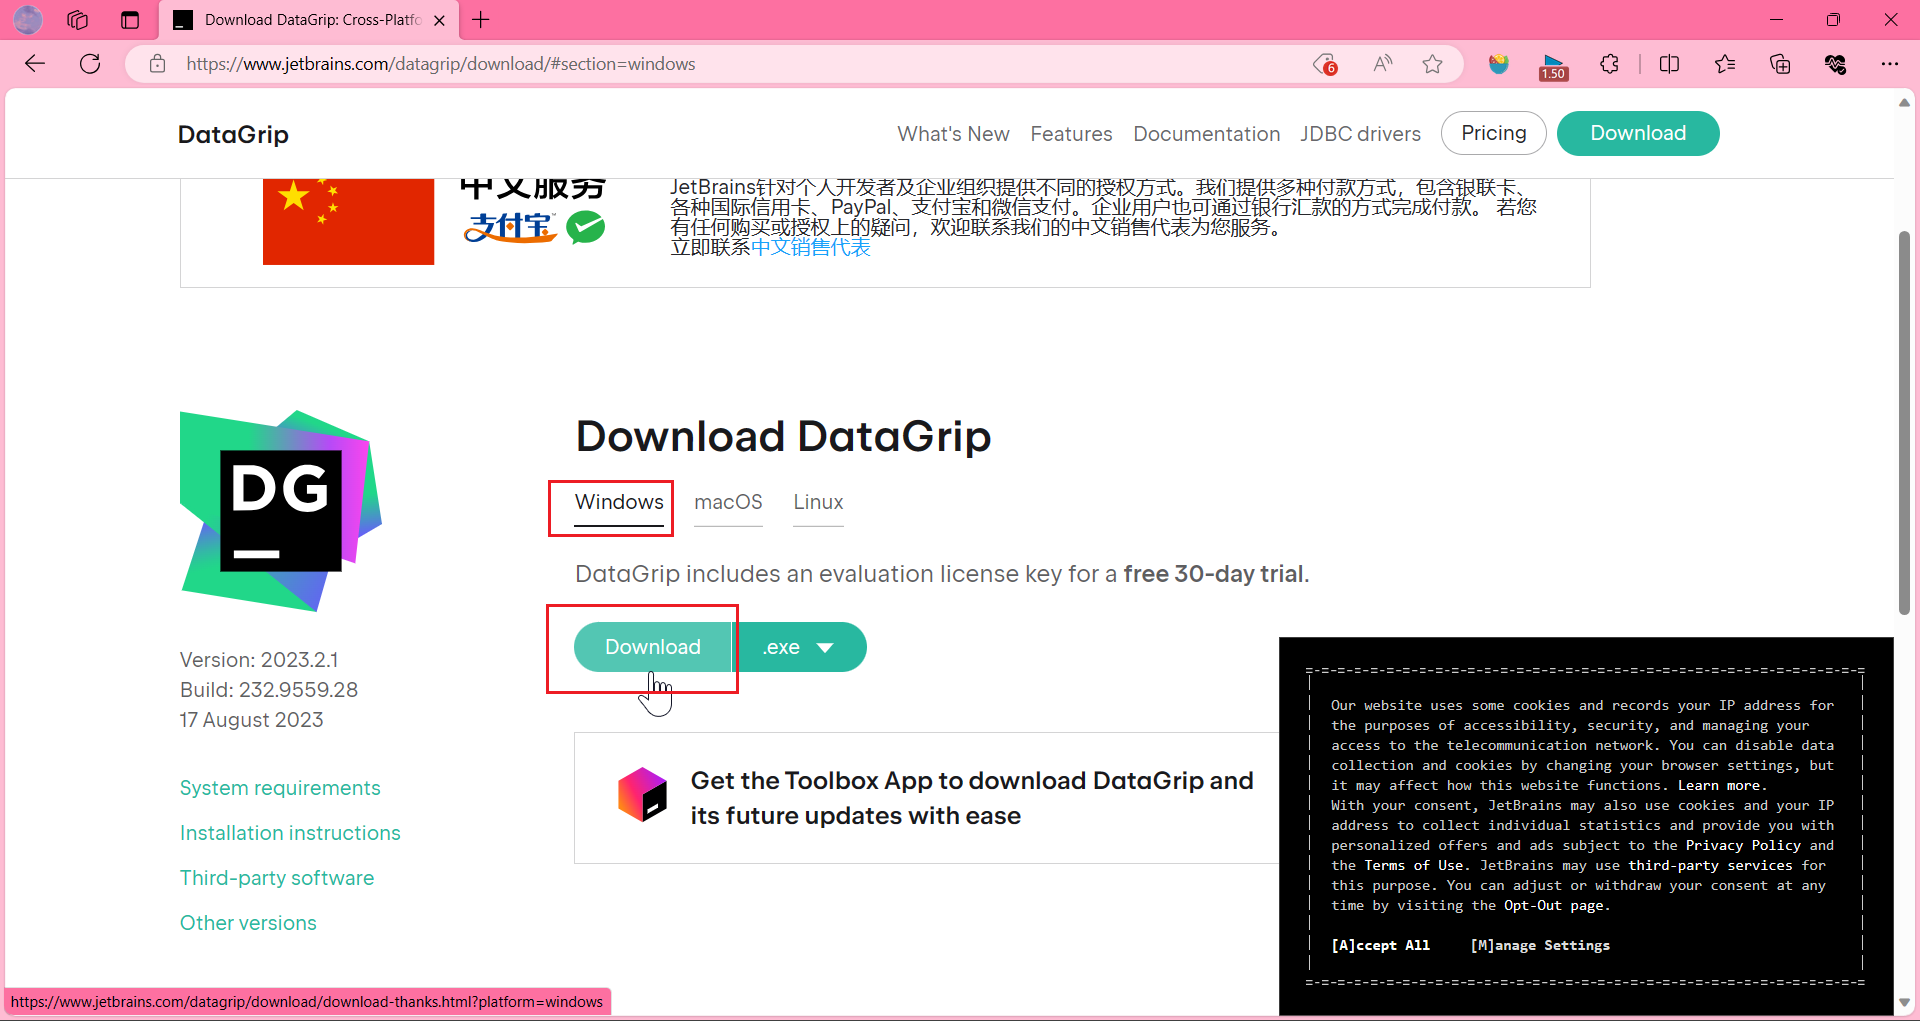This screenshot has height=1021, width=1920.
Task: Click the scrollbar down arrow
Action: click(x=1904, y=1002)
